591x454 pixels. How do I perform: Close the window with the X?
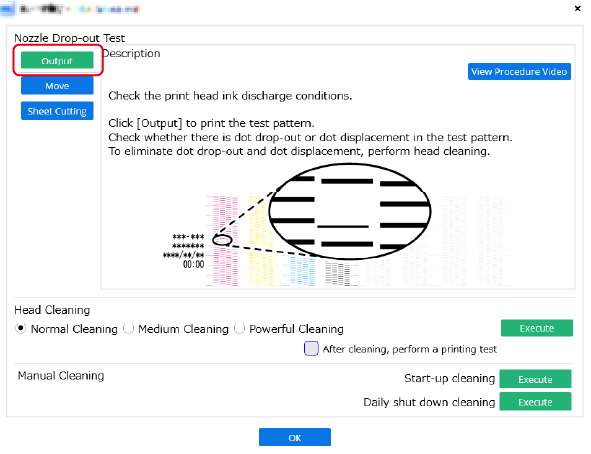point(577,8)
